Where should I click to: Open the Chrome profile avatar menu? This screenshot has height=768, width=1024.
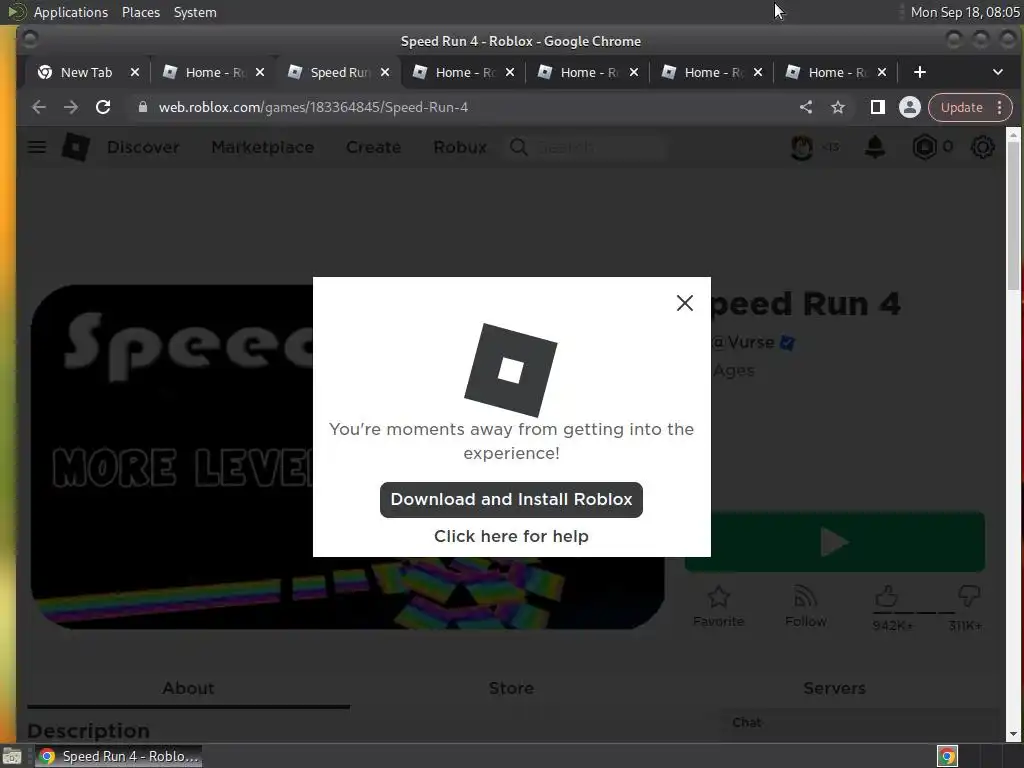point(910,107)
